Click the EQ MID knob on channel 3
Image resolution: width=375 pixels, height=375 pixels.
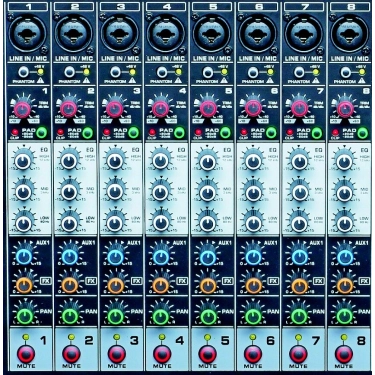(115, 192)
